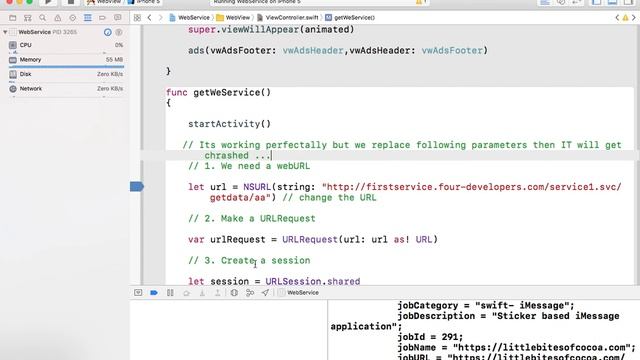Click the jobCategory console output line
The width and height of the screenshot is (640, 360).
[486, 306]
